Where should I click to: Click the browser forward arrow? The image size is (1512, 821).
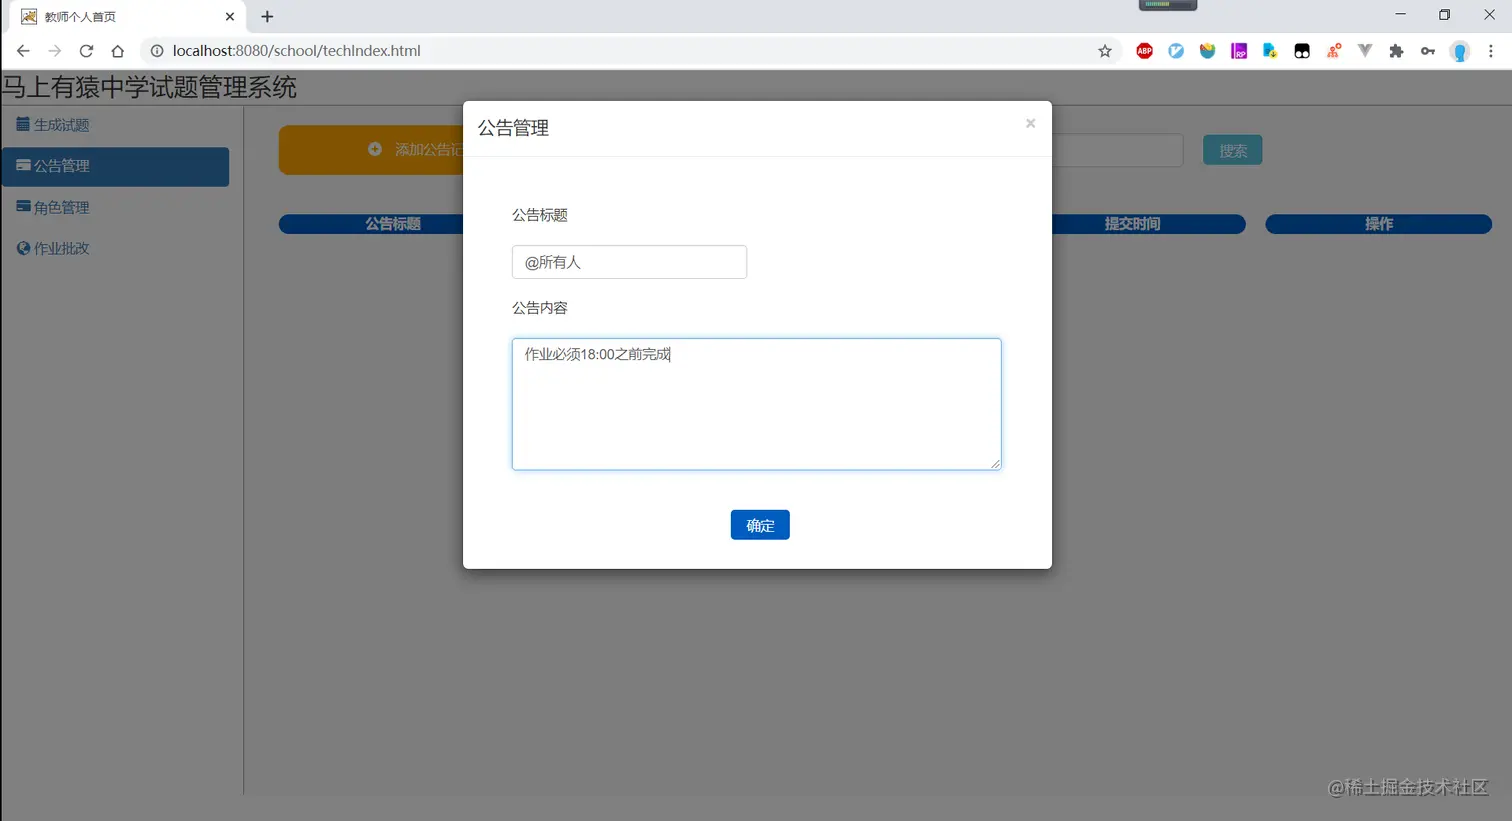pyautogui.click(x=55, y=51)
